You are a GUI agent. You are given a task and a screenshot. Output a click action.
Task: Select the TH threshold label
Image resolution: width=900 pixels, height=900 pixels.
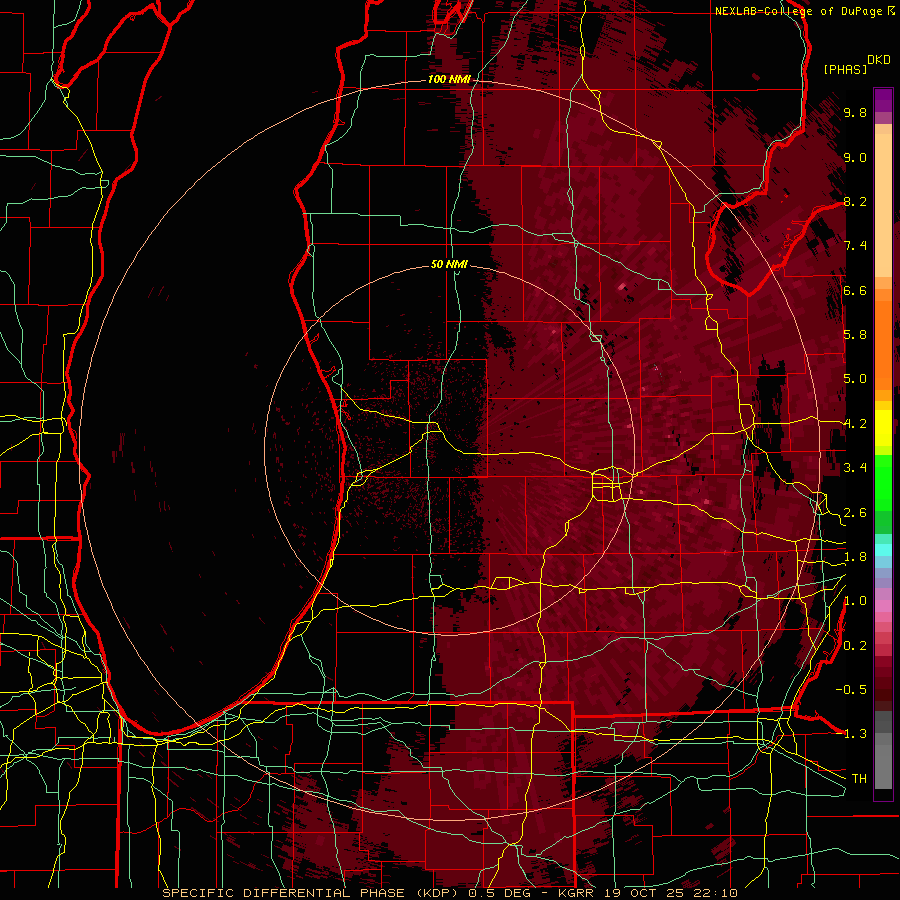click(859, 779)
